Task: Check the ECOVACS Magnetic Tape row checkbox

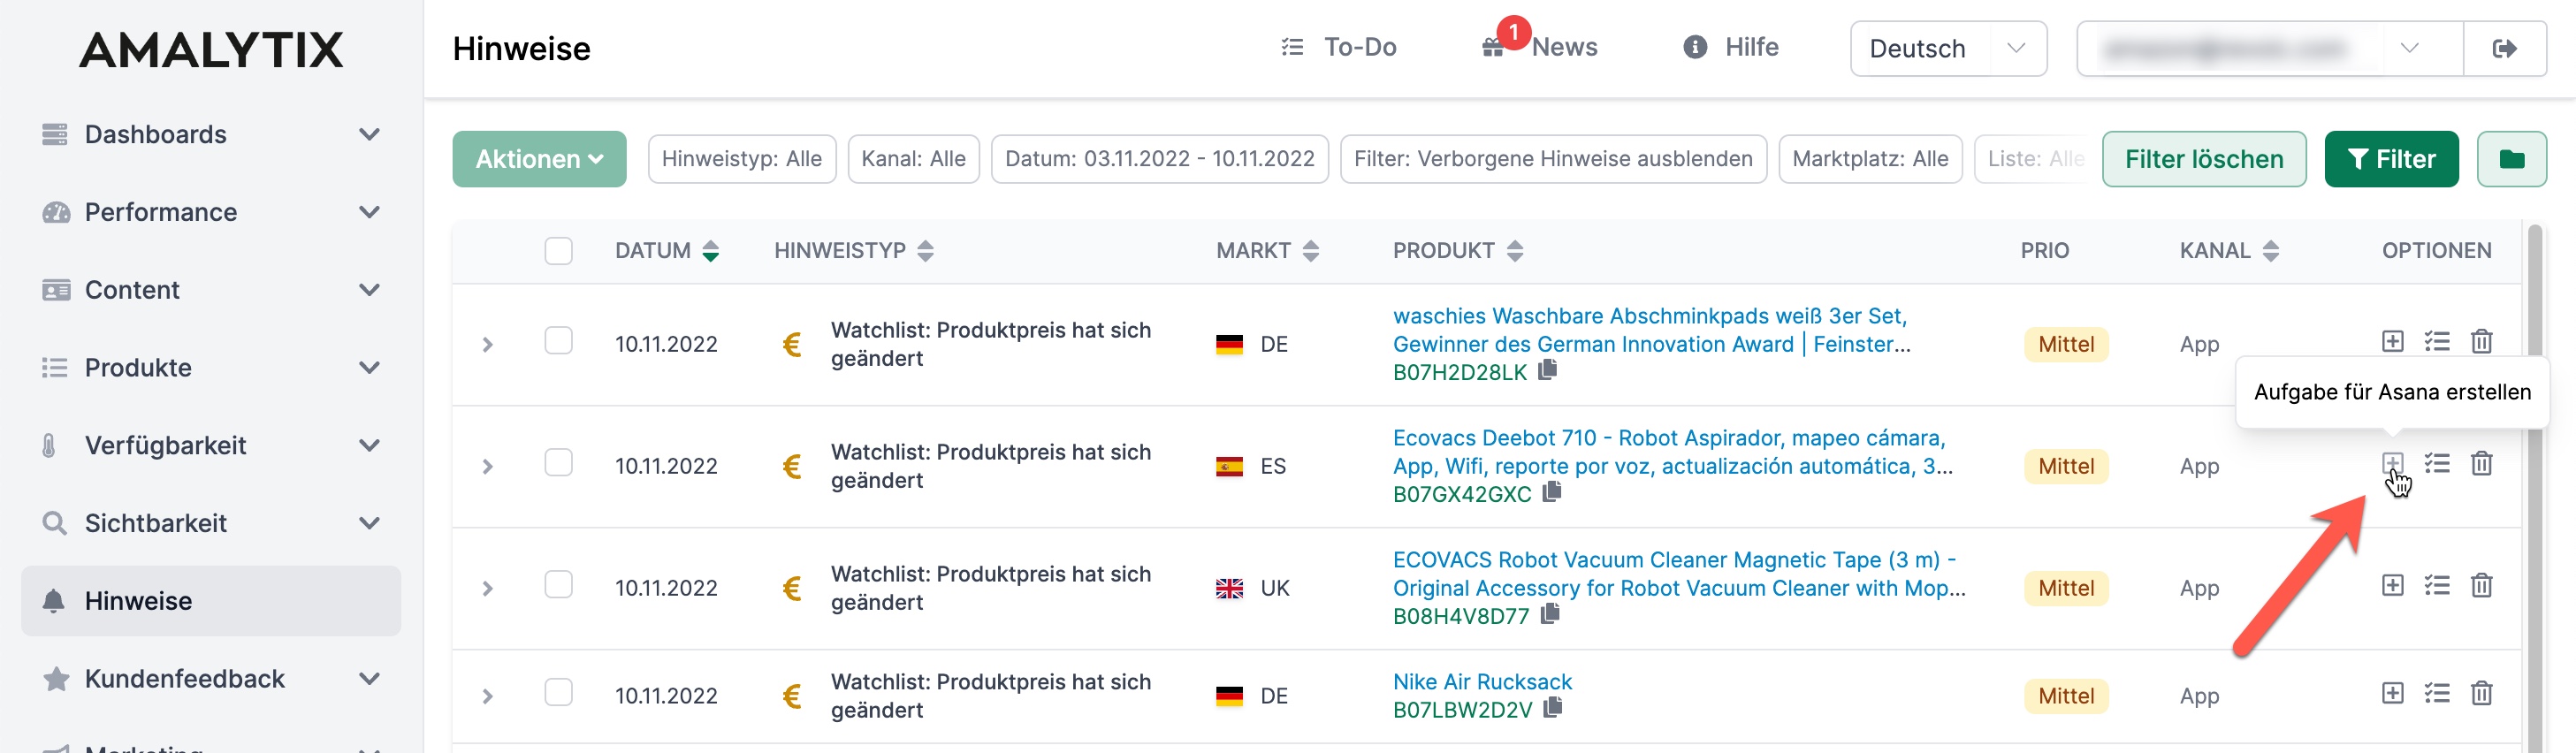Action: pos(558,585)
